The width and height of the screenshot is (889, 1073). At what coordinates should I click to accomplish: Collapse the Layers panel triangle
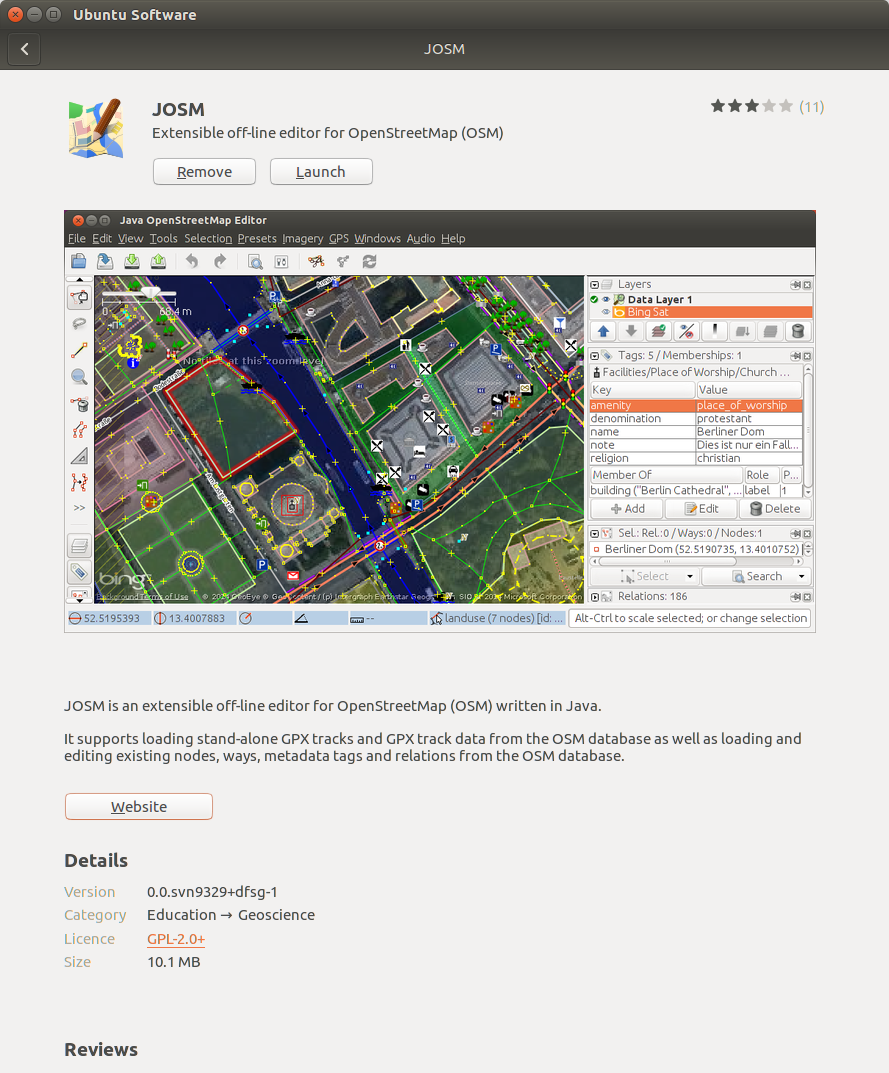pos(595,285)
